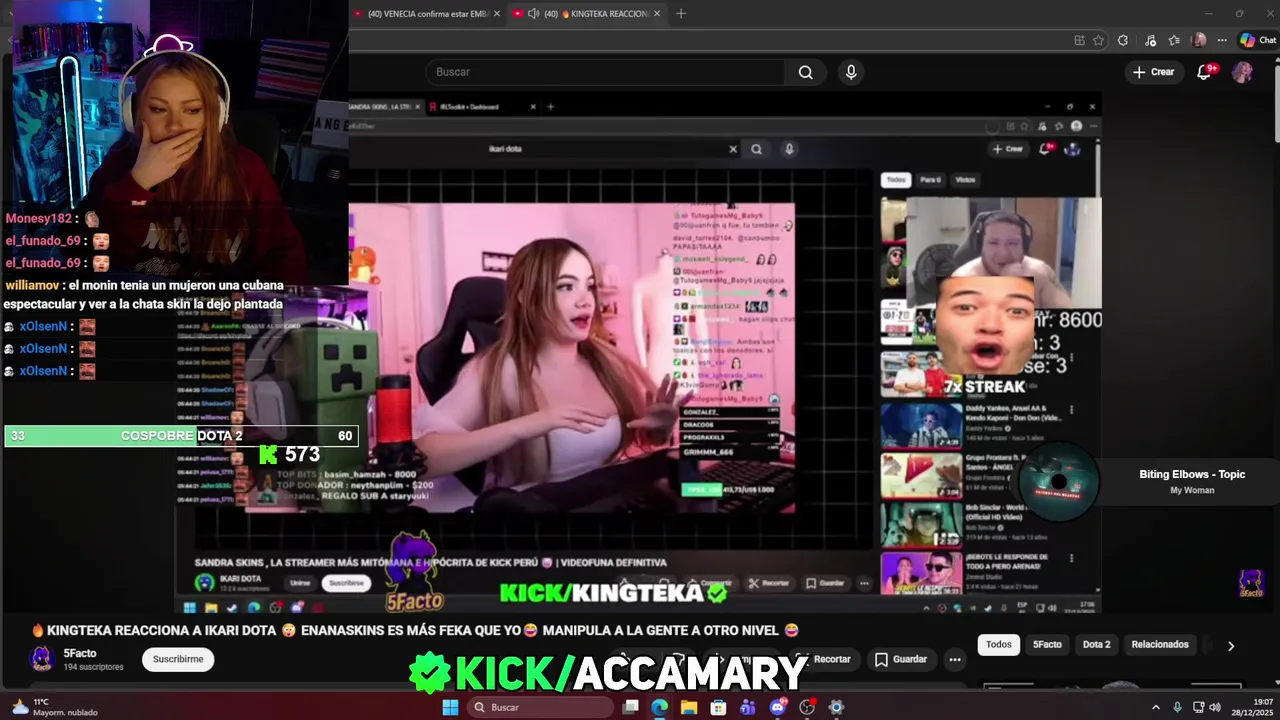The image size is (1280, 720).
Task: Open the Crear menu button
Action: point(1153,72)
